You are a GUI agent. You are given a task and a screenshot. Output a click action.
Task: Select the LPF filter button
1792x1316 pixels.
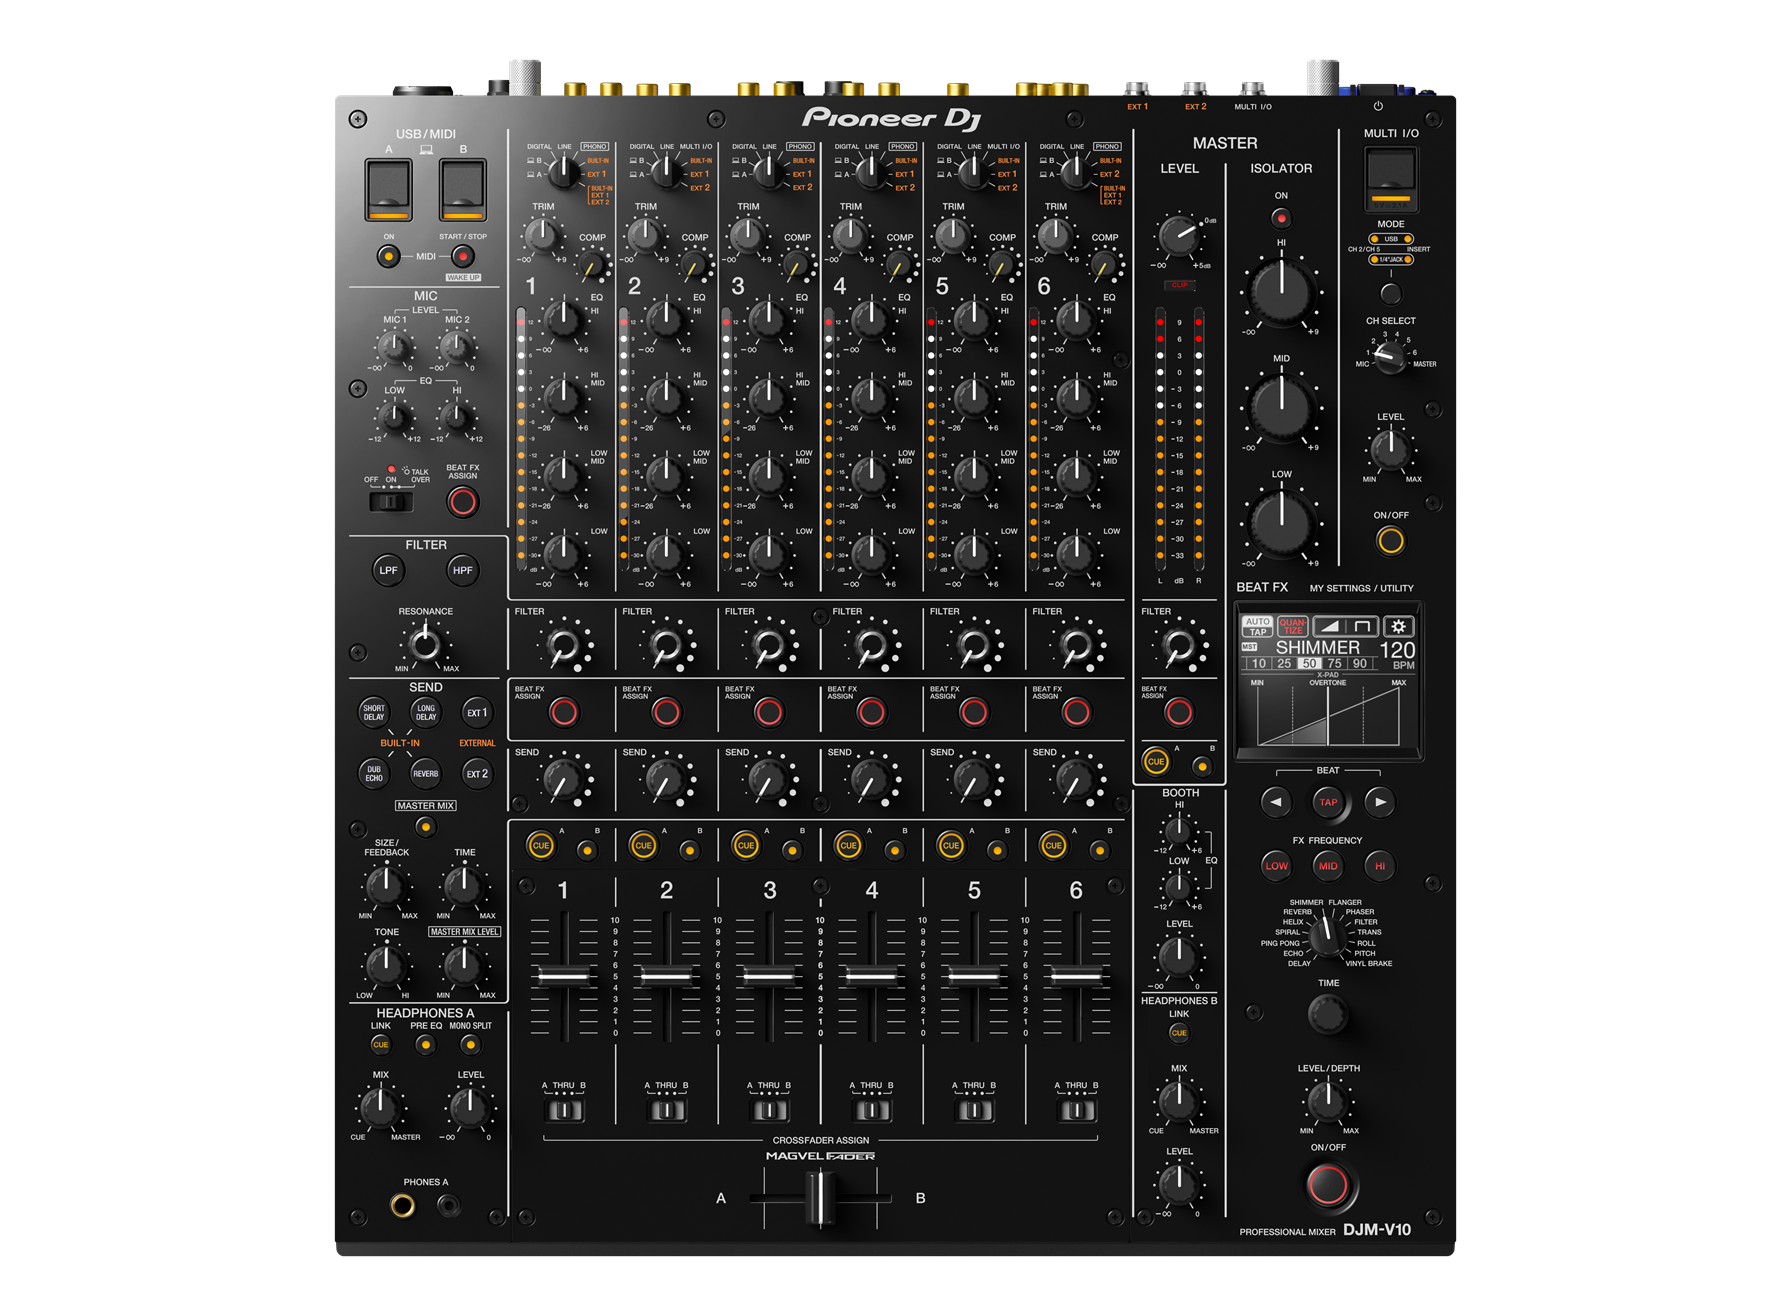click(388, 571)
